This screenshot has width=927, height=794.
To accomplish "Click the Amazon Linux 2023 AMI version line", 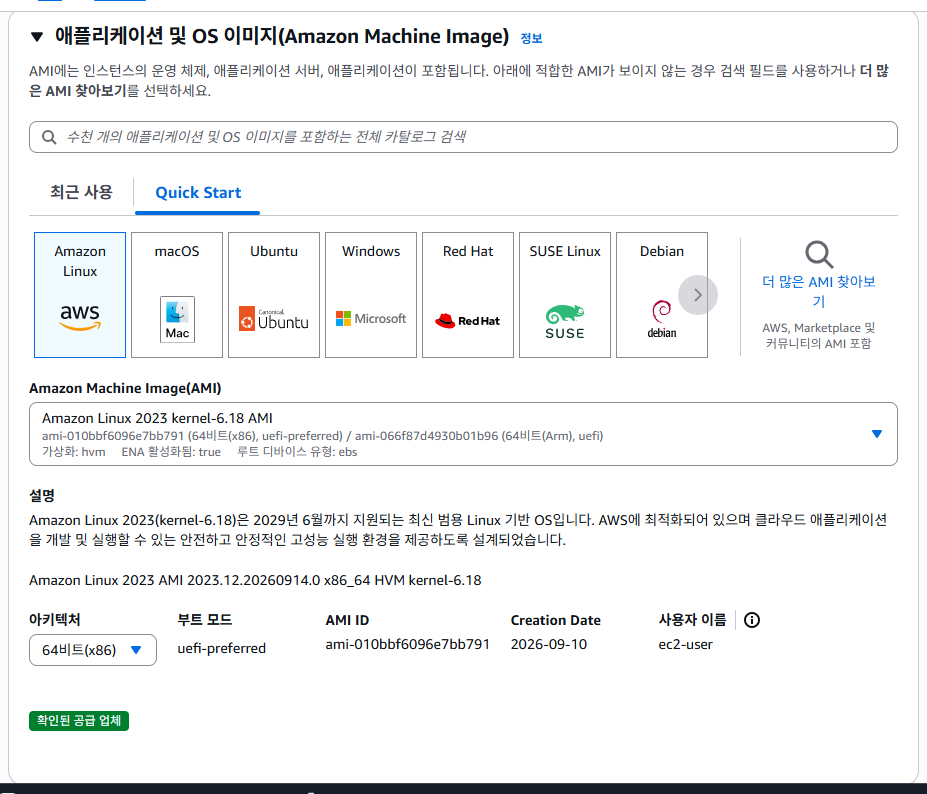I will (255, 581).
